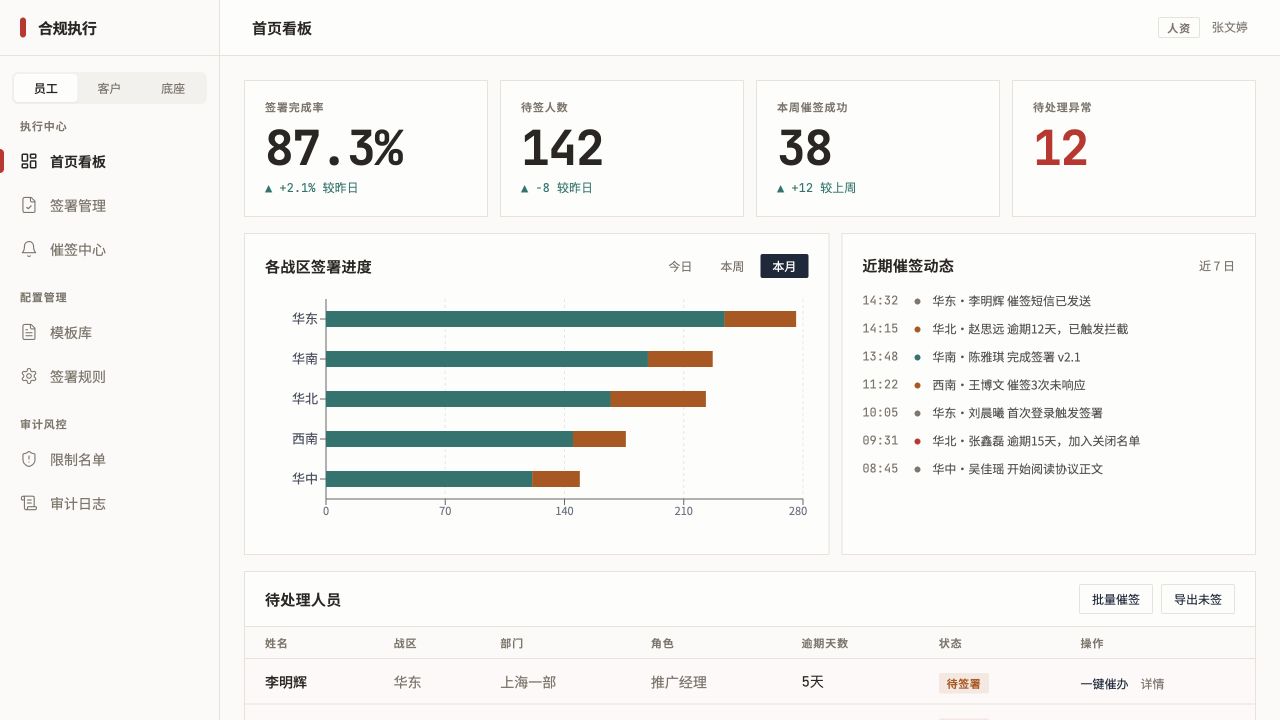
Task: Click the 批量催签 button
Action: 1116,599
